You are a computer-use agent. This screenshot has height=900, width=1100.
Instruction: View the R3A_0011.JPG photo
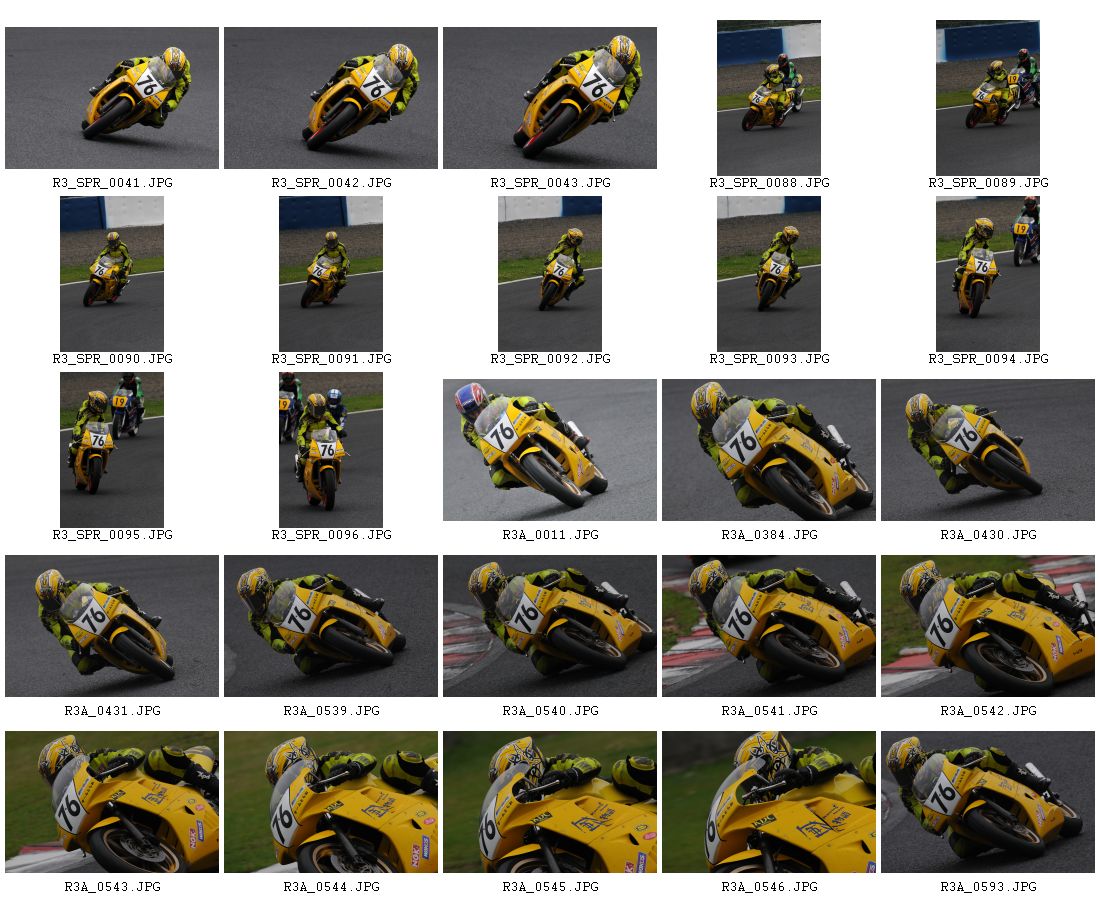tap(550, 450)
